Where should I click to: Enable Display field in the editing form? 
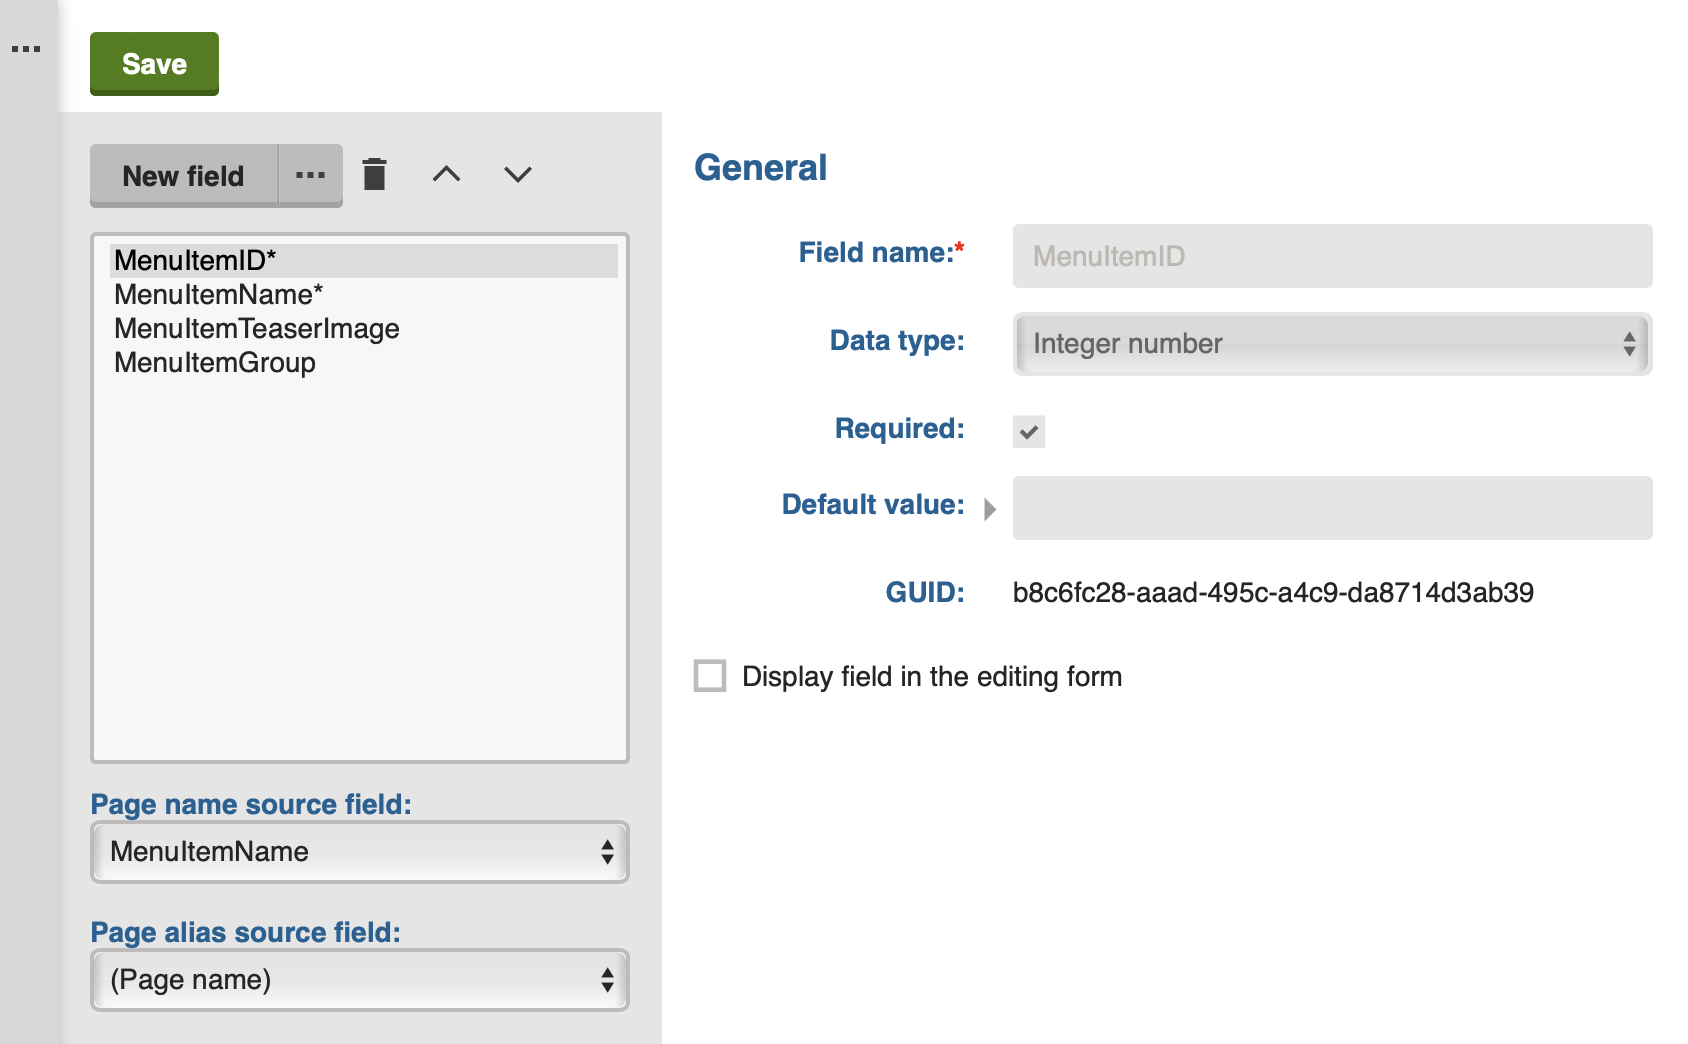point(710,676)
